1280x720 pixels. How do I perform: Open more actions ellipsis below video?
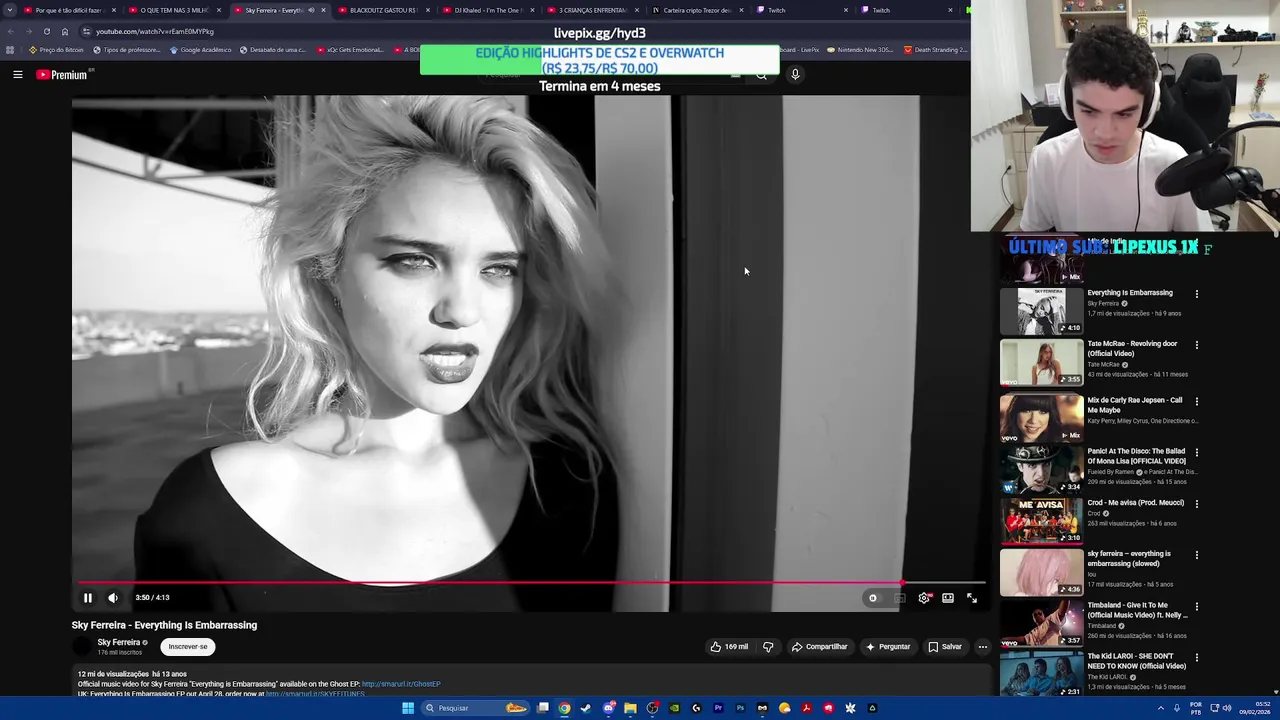983,647
